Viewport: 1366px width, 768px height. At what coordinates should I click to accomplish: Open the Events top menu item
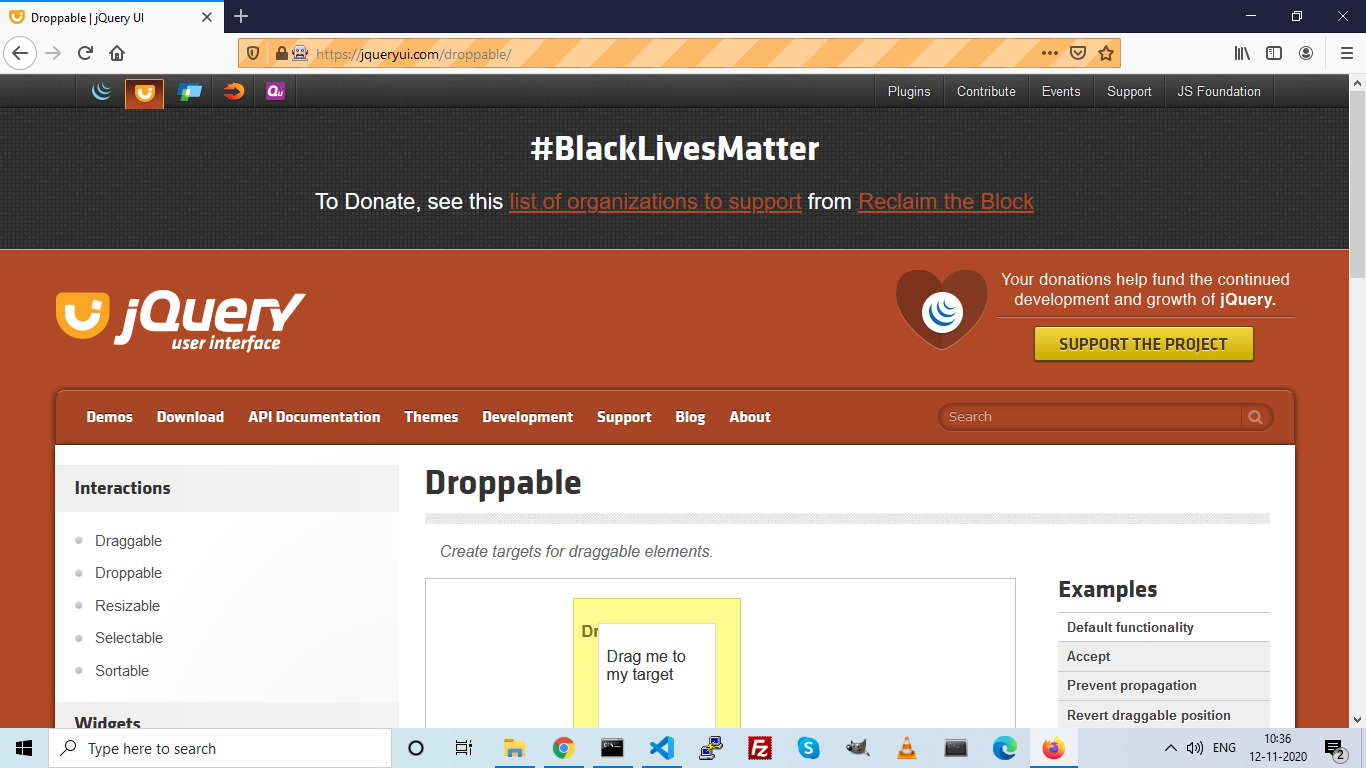pos(1061,91)
